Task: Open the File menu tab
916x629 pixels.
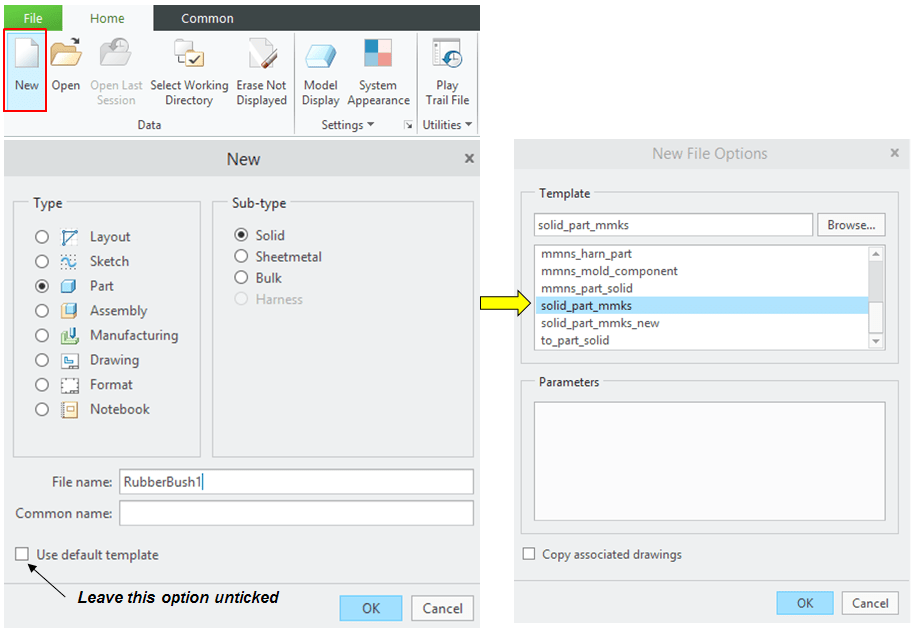Action: tap(33, 18)
